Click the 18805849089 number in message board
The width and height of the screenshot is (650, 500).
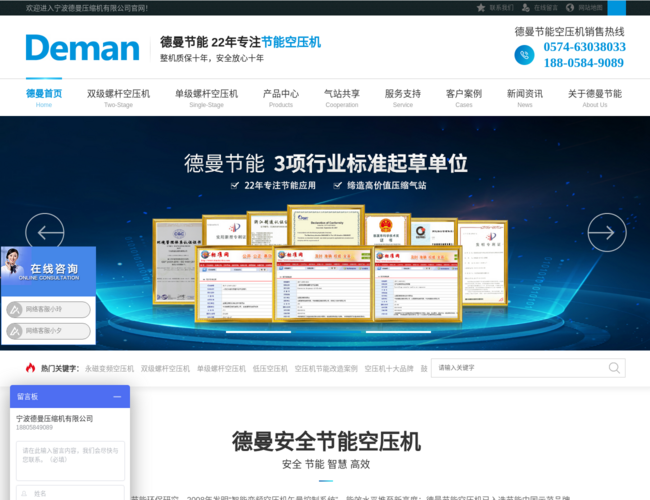[34, 427]
